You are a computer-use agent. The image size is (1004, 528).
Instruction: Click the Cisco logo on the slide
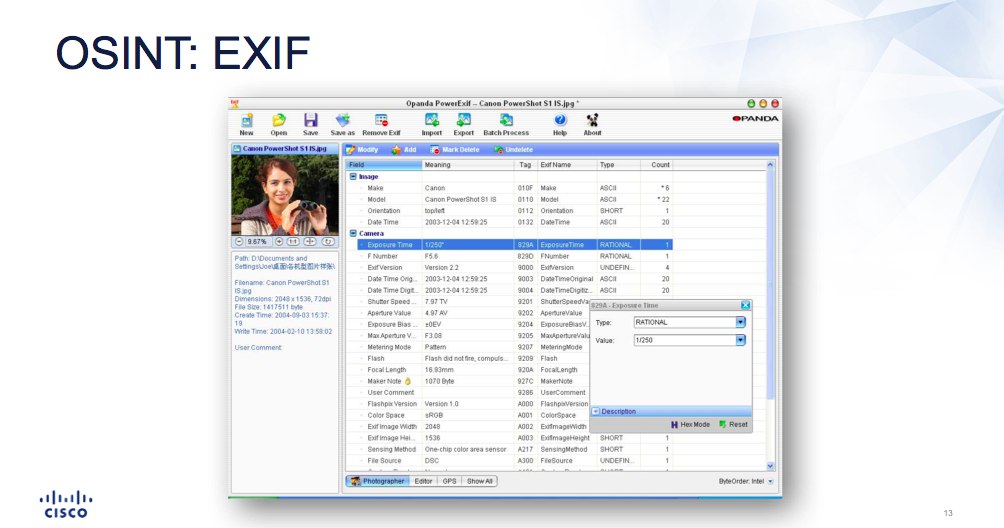click(x=66, y=504)
